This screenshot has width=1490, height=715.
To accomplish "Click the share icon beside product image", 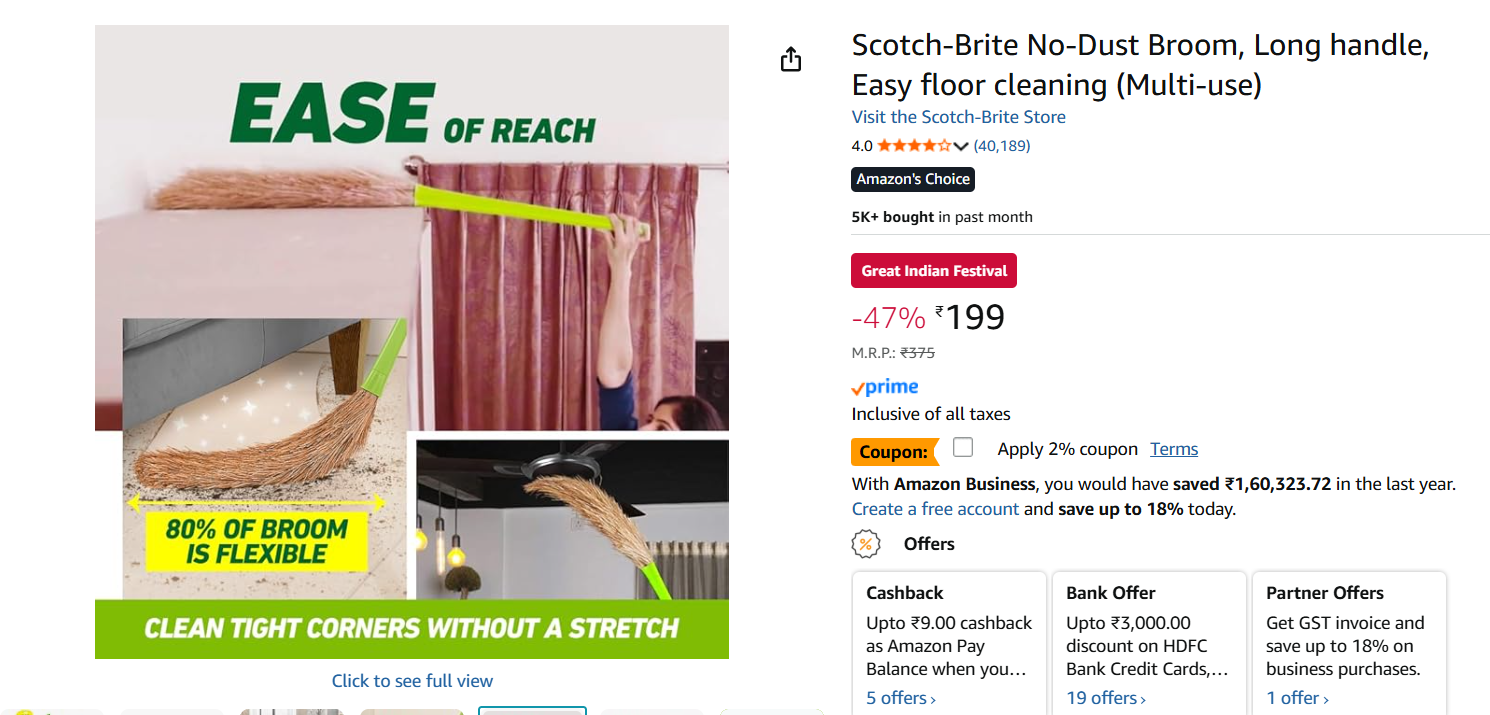I will tap(791, 60).
